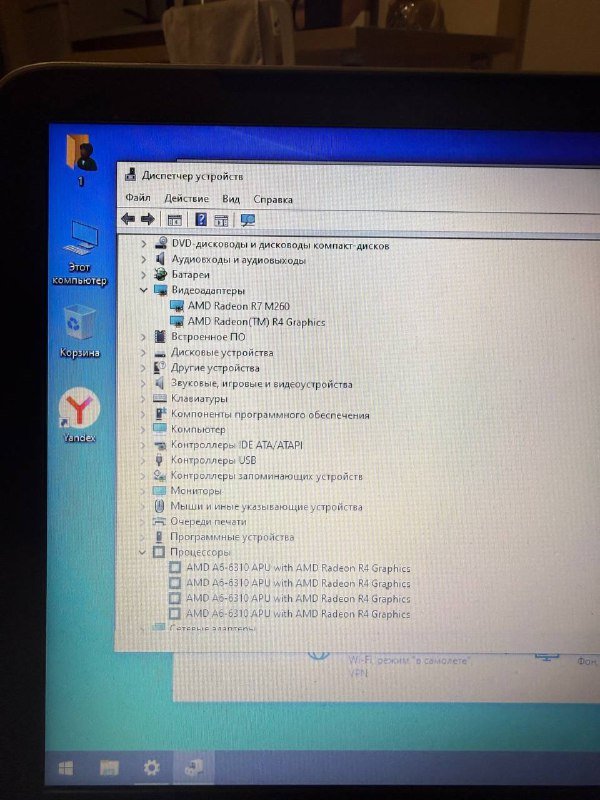Click the Back arrow in Device Manager toolbar
Viewport: 600px width, 800px height.
tap(128, 219)
